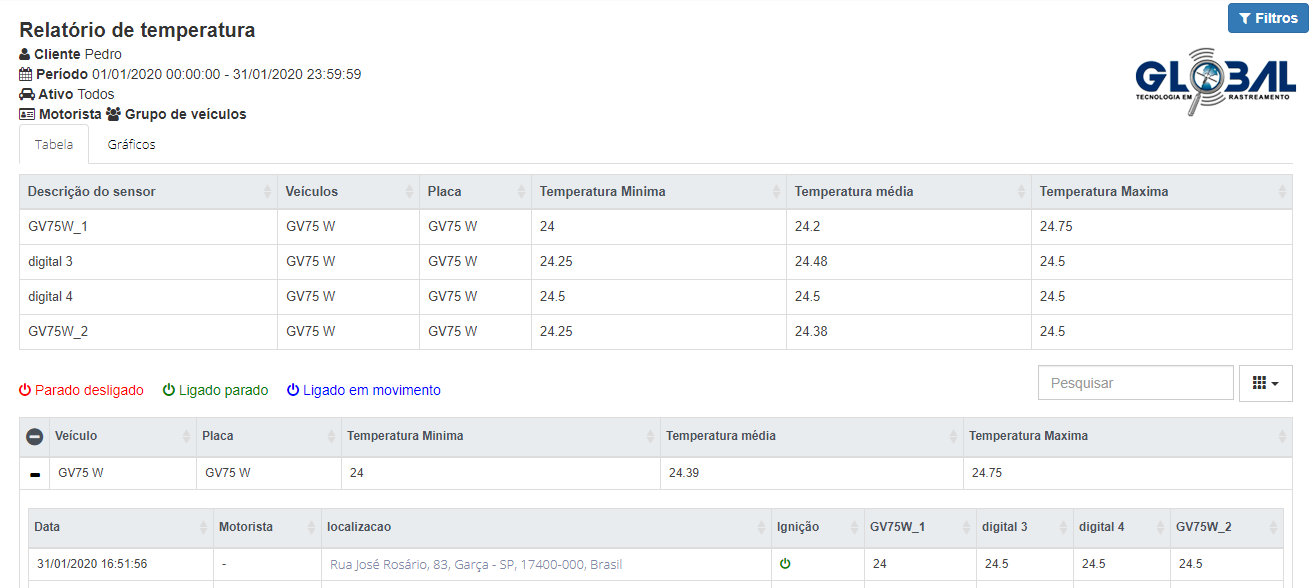Viewport: 1313px width, 588px height.
Task: Click the blue Ligado em movimento legend
Action: [x=363, y=391]
